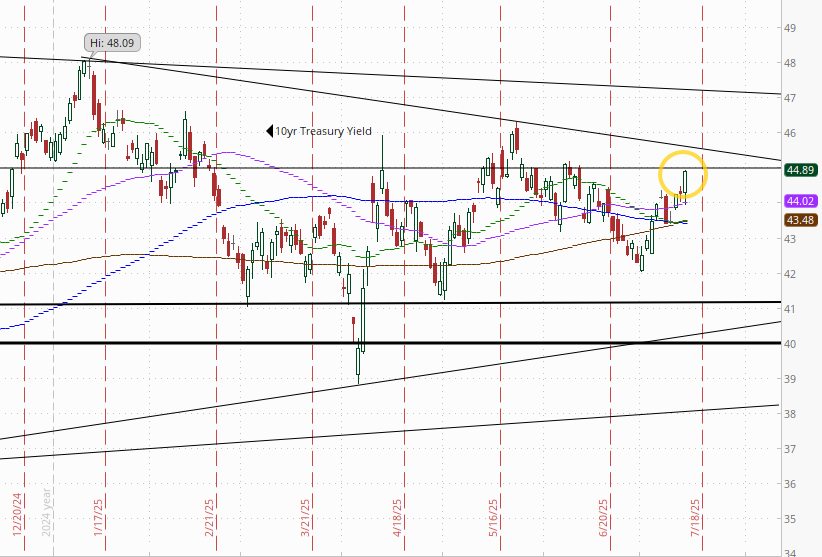Click the 6/20/25 date marker label

click(x=603, y=518)
